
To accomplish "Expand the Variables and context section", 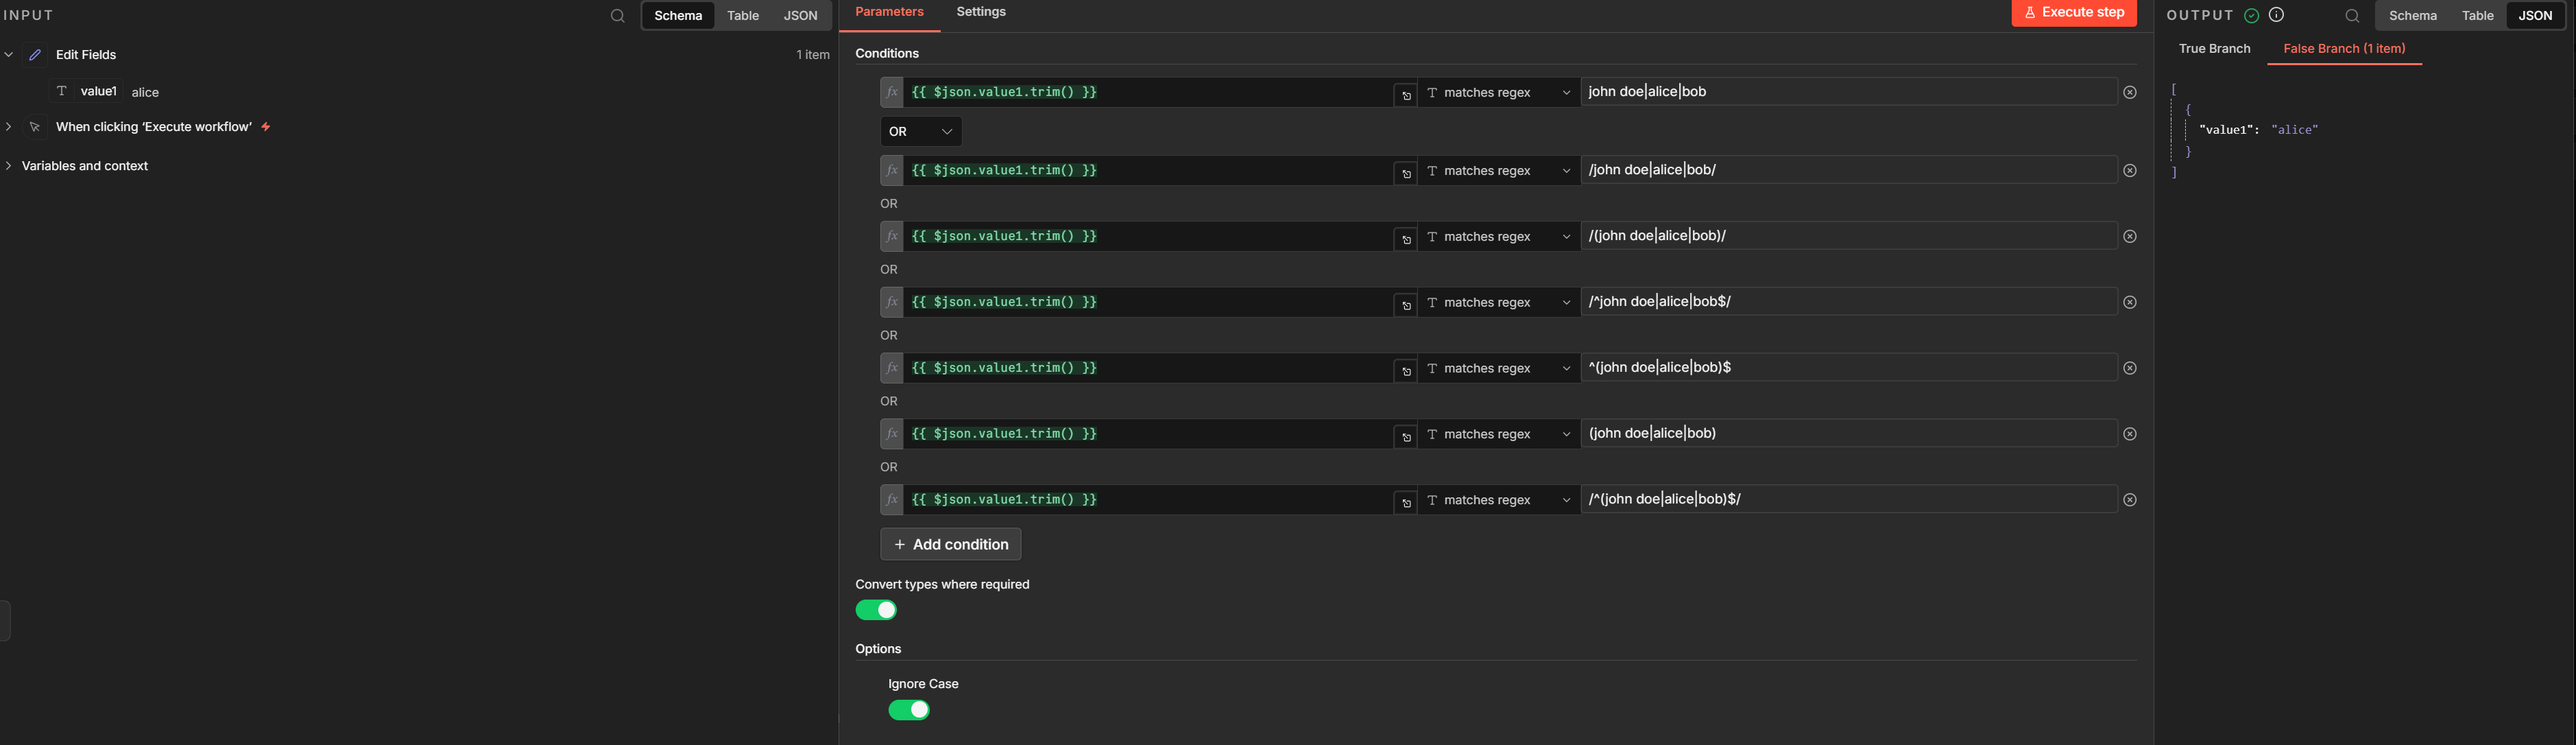I will (84, 166).
